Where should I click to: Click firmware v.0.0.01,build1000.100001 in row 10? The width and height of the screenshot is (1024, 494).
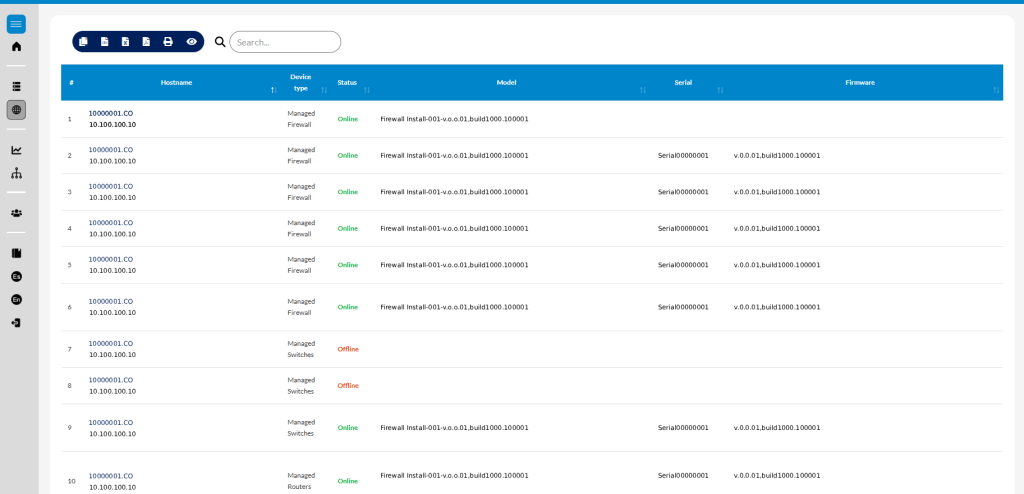(777, 476)
